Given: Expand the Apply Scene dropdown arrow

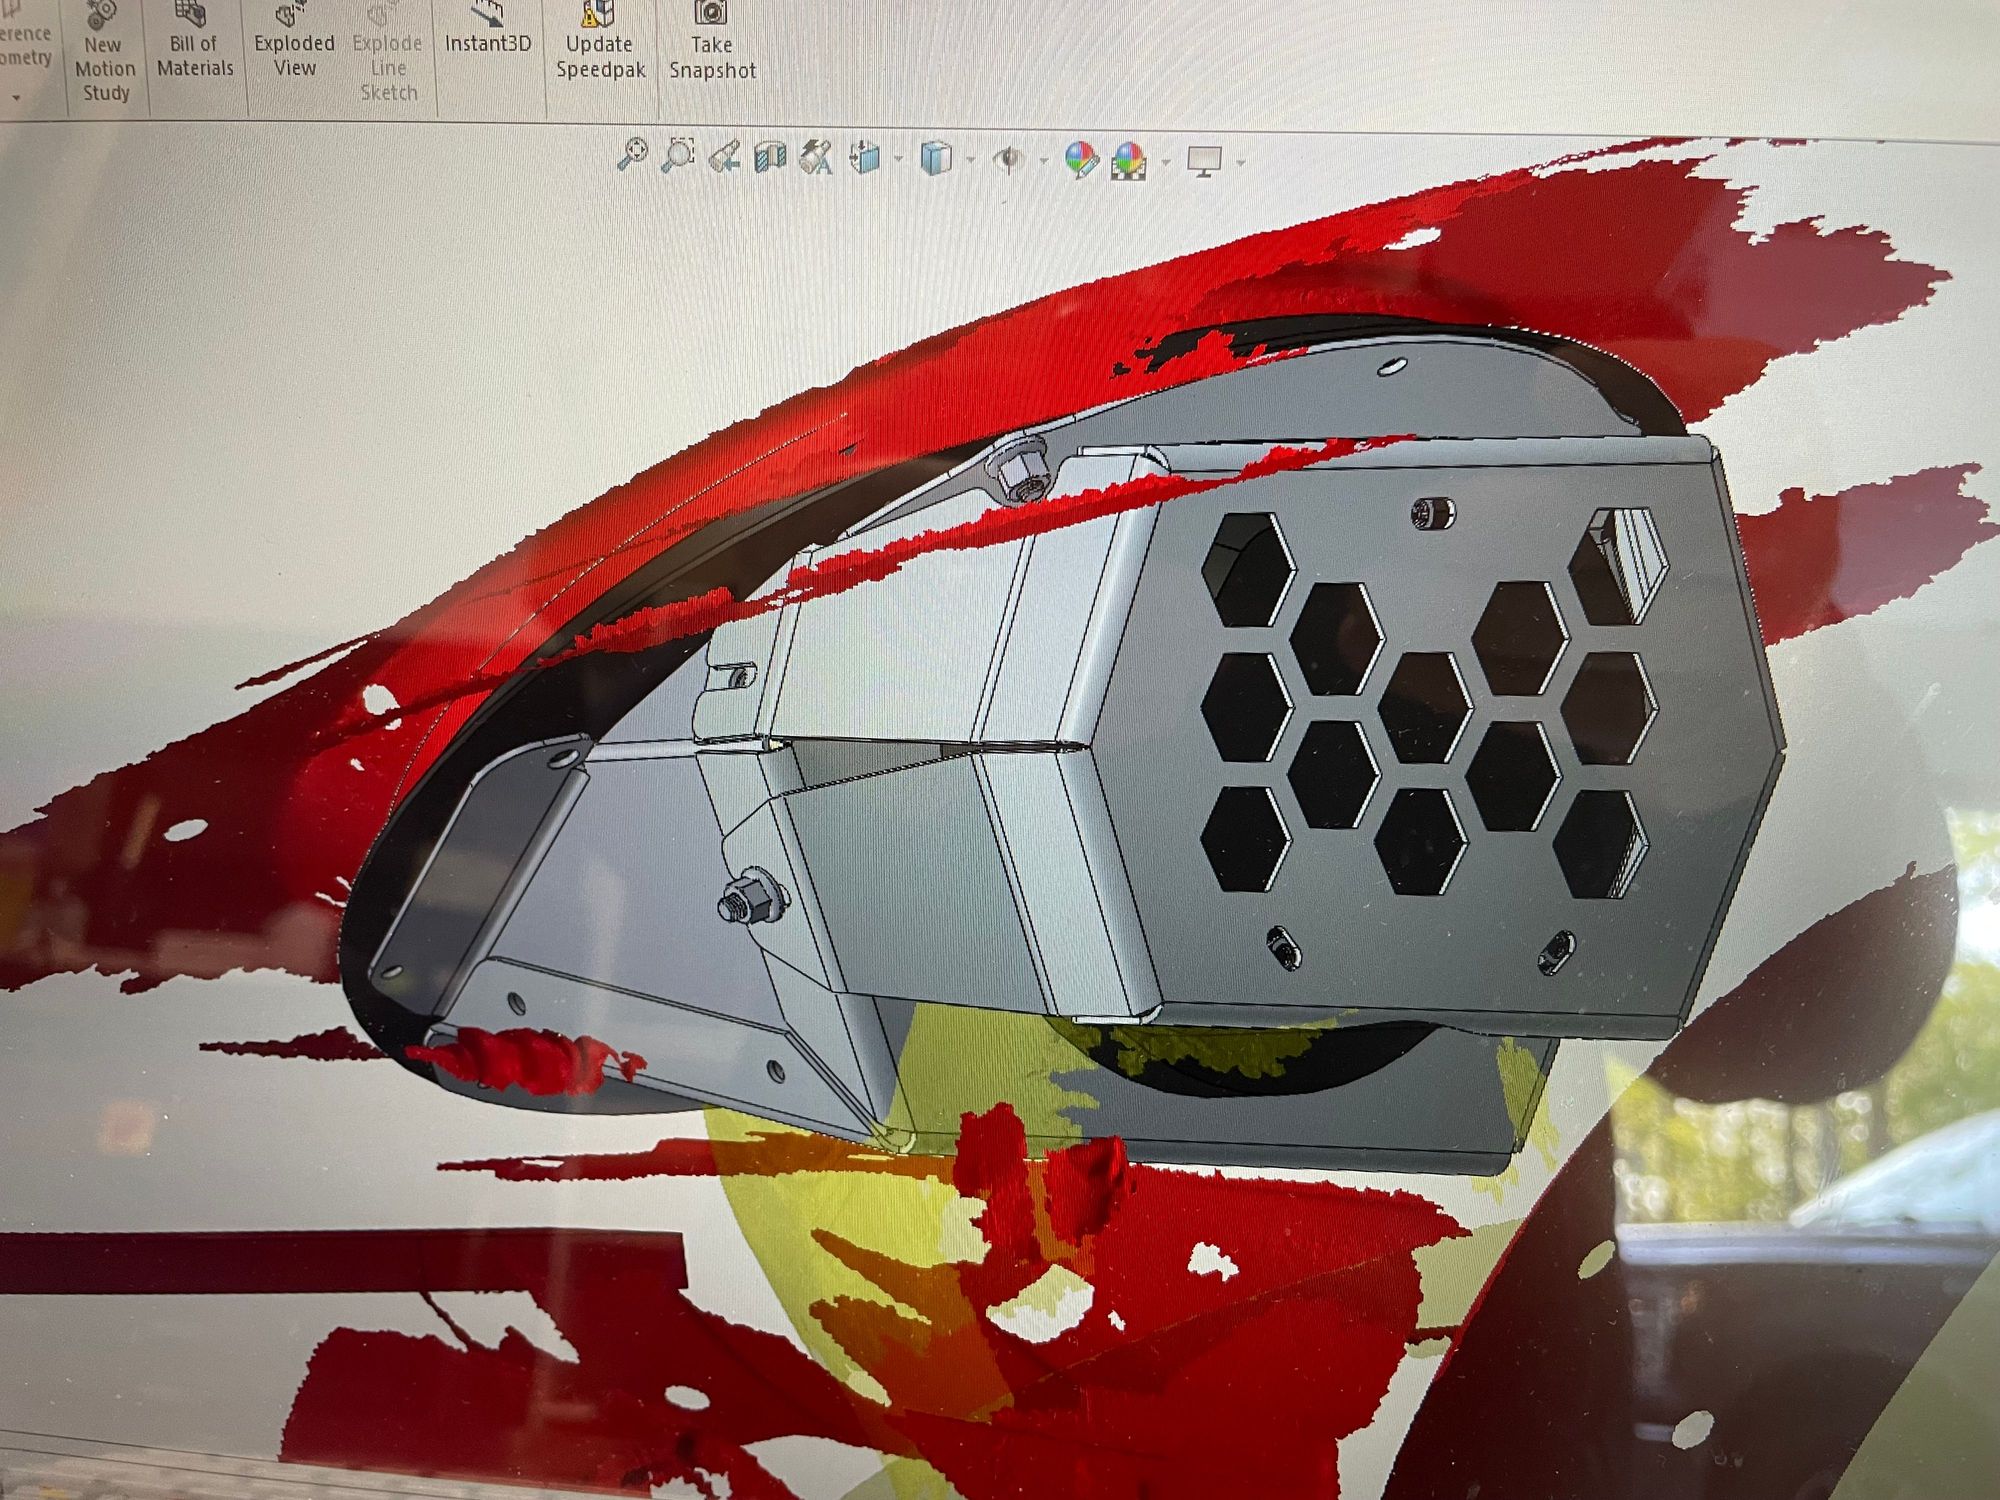Looking at the screenshot, I should click(x=1165, y=162).
